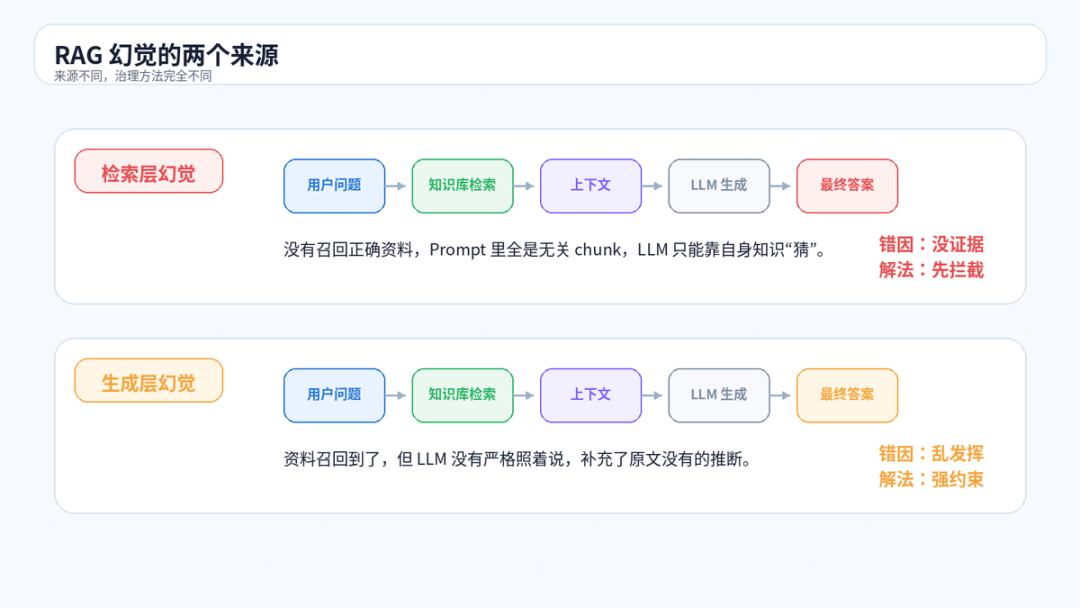
Task: Click the 生成层幻觉 orange label
Action: point(149,381)
